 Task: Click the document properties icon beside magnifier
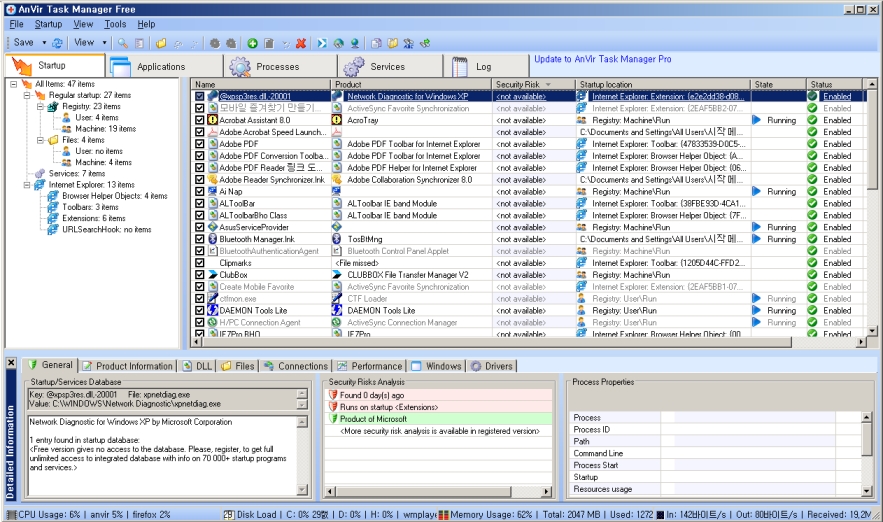tap(139, 43)
